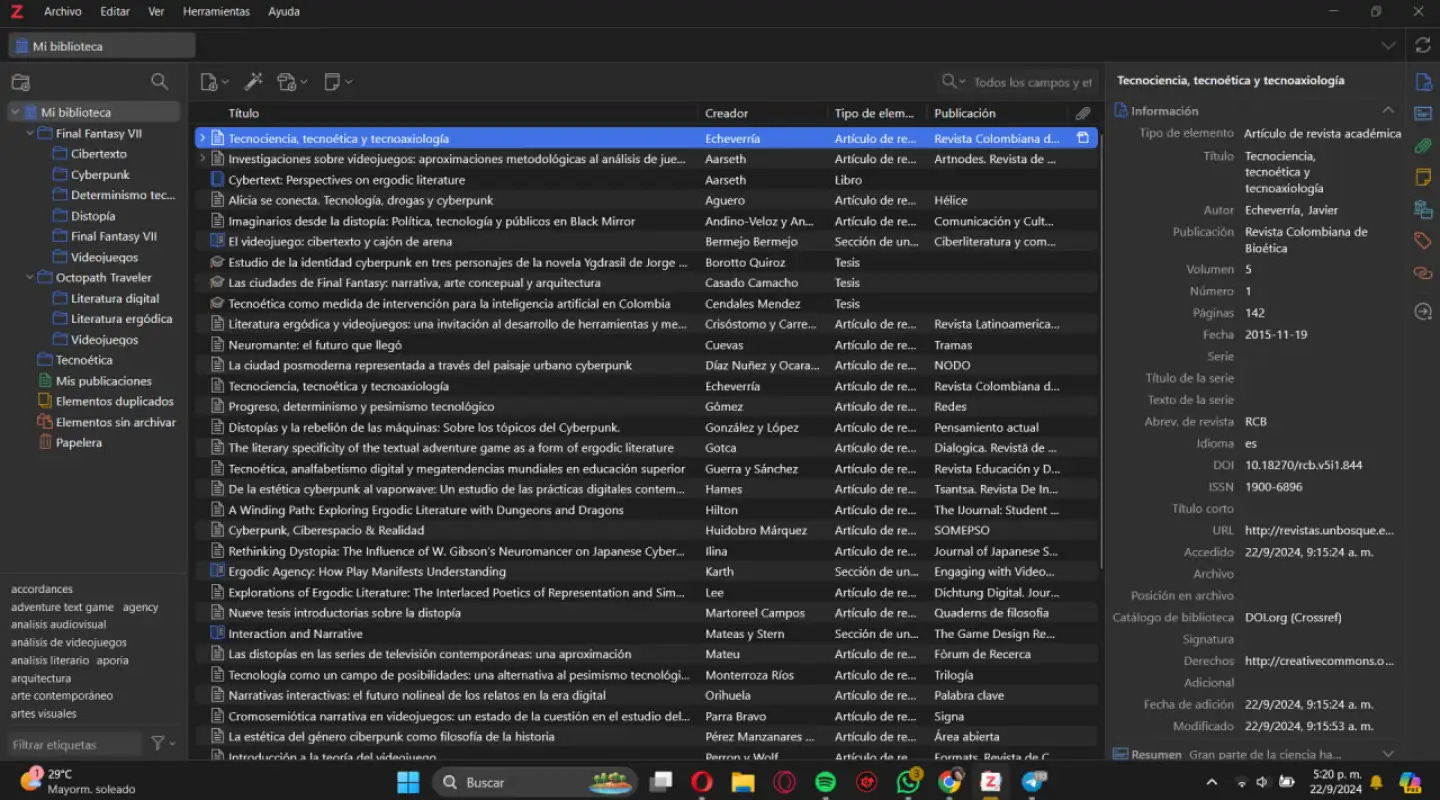The image size is (1440, 800).
Task: Open the Archivo menu
Action: [x=62, y=11]
